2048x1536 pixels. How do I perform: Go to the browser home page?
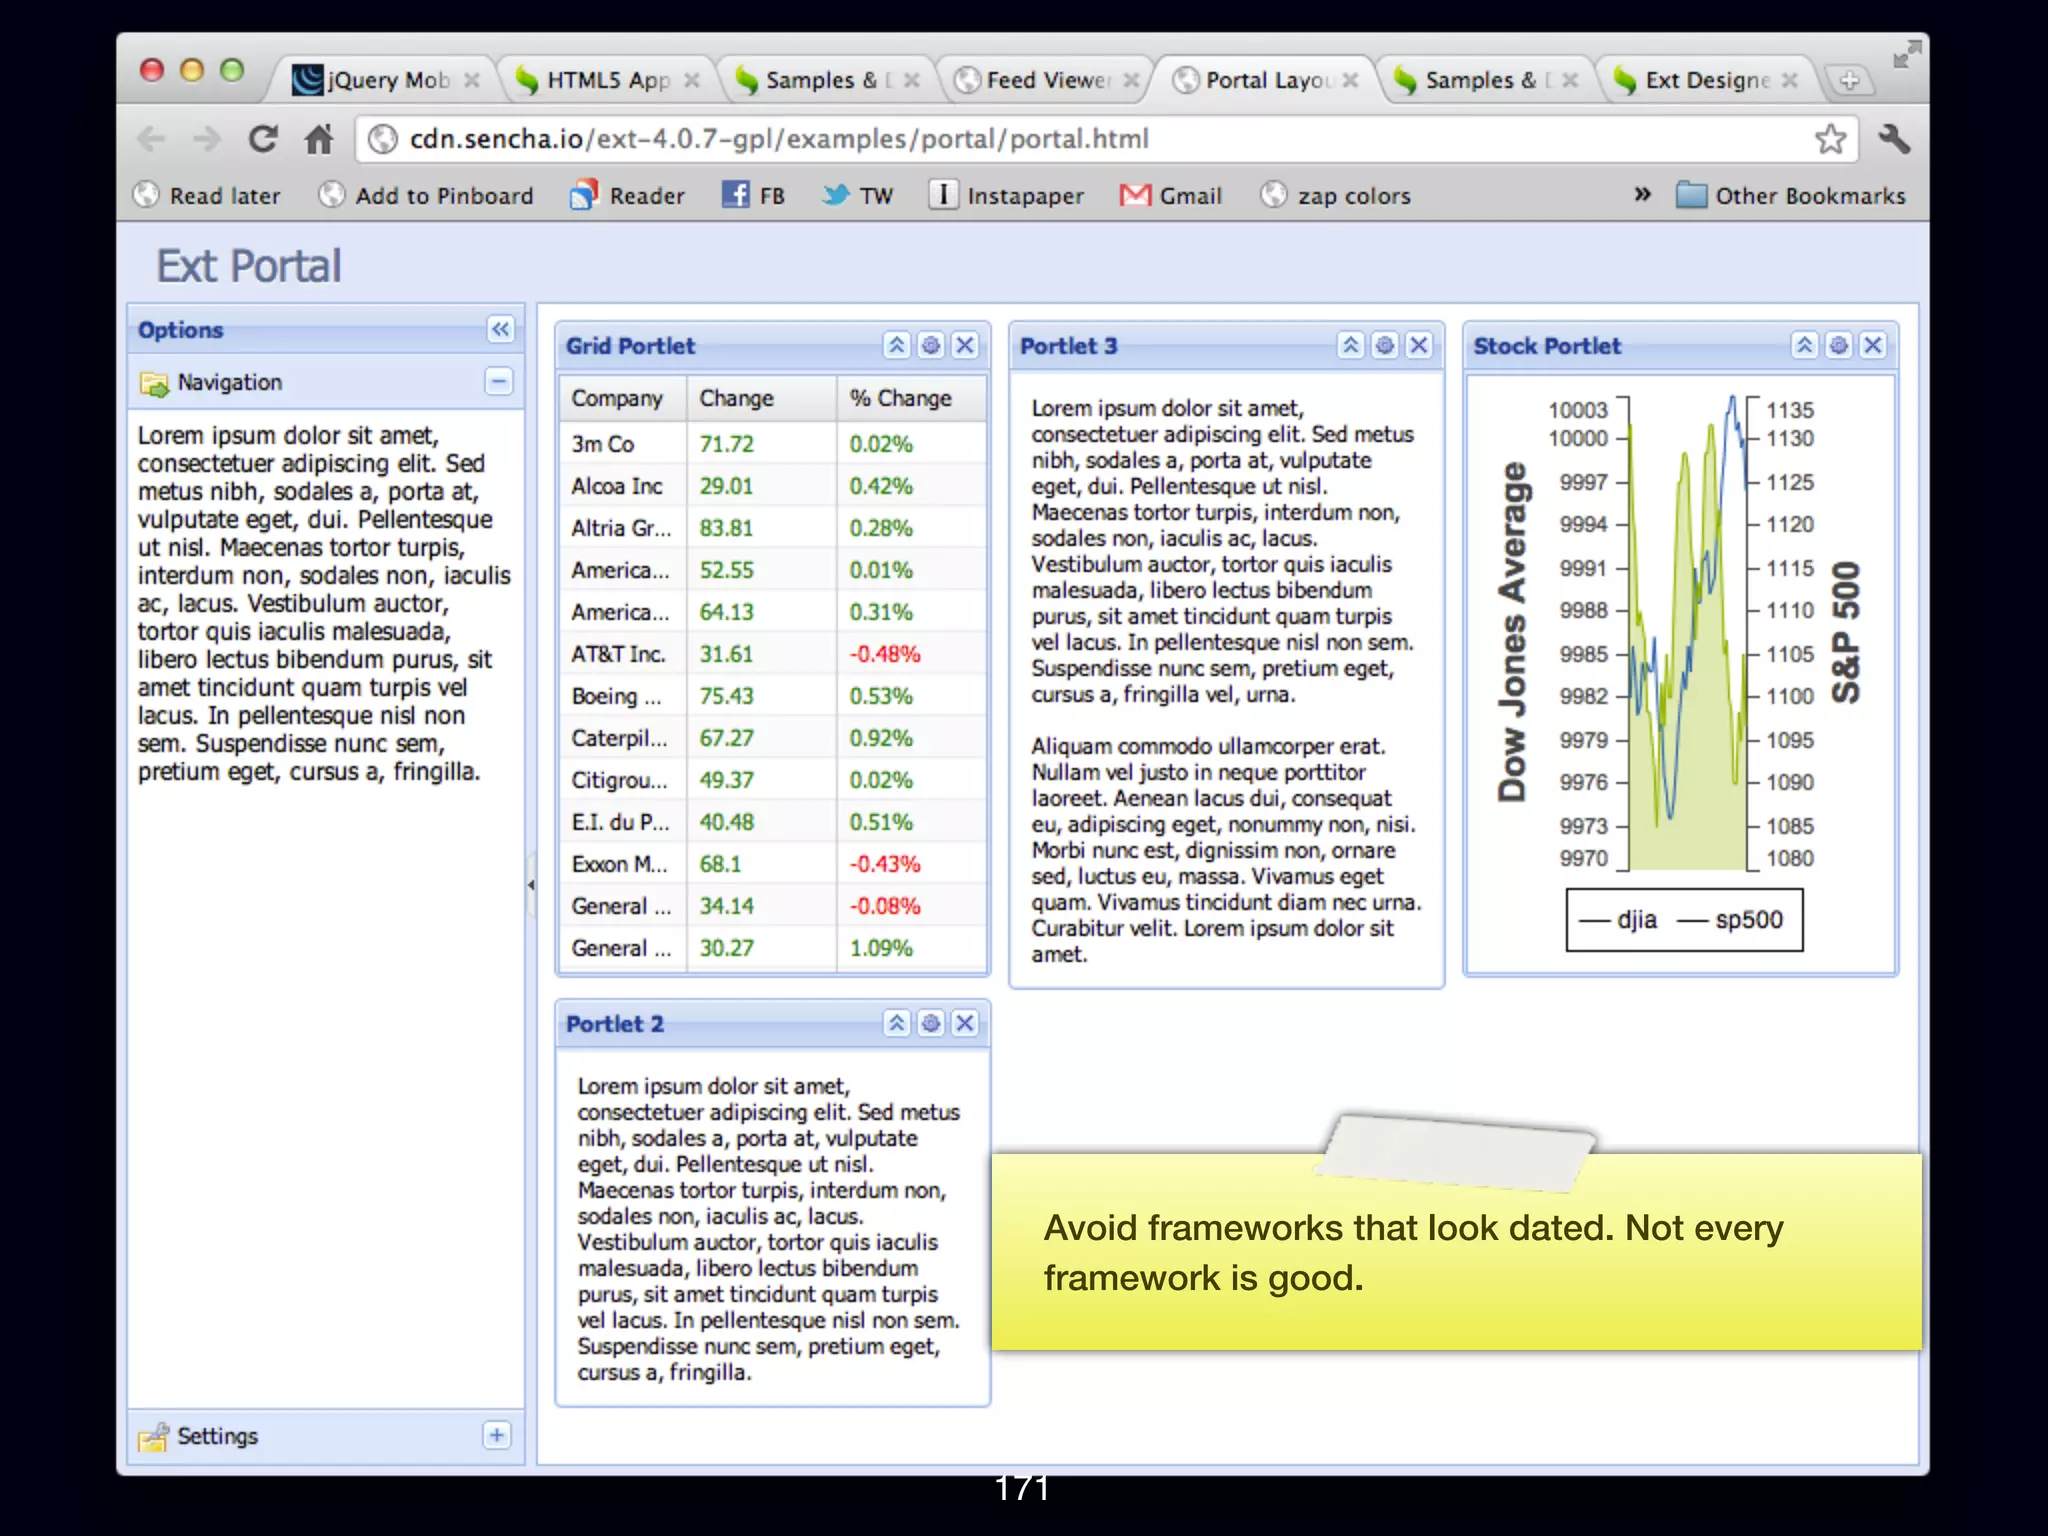(319, 139)
